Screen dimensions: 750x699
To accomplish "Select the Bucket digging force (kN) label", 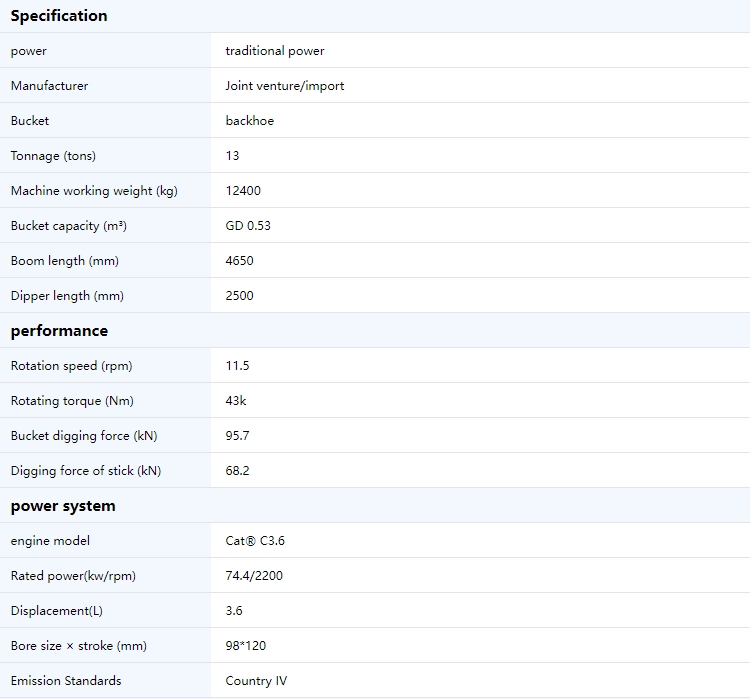I will click(x=84, y=436).
